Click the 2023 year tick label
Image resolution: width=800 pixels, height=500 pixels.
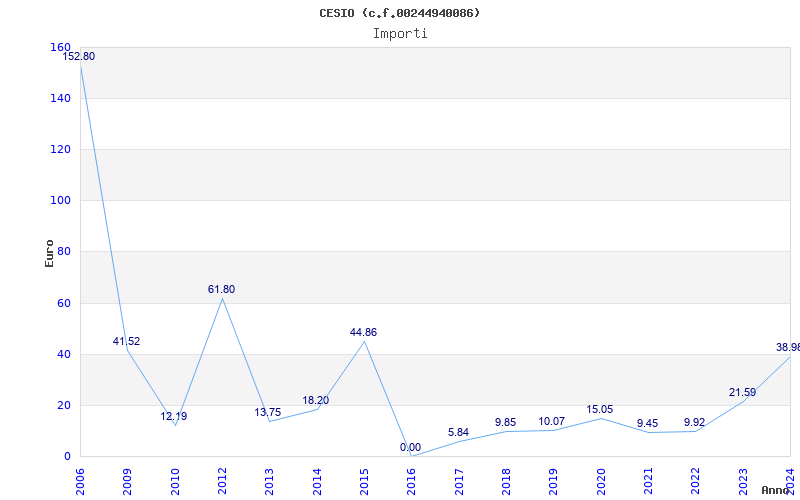(743, 482)
